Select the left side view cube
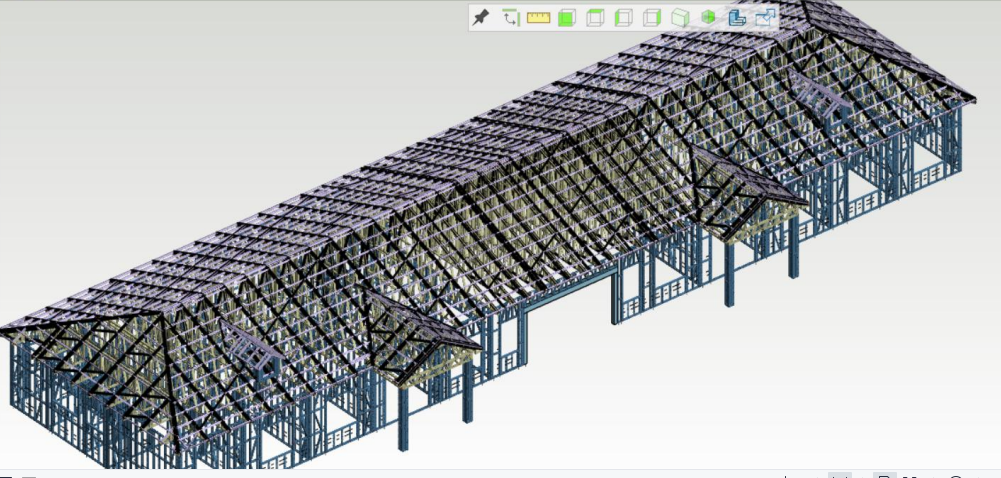This screenshot has width=1001, height=478. pyautogui.click(x=623, y=18)
